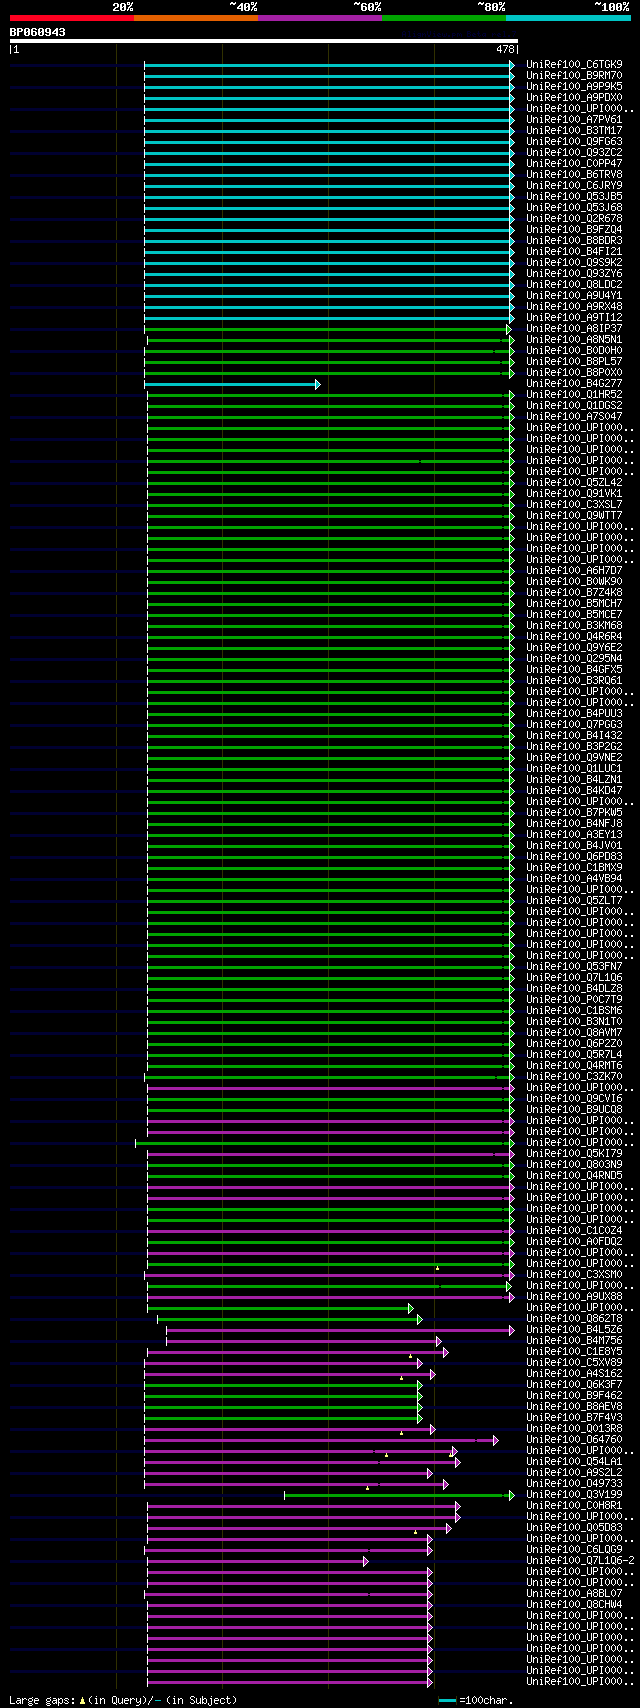Select hit UniRef100_Q8CHW4
The image size is (640, 1708).
pyautogui.click(x=574, y=1604)
